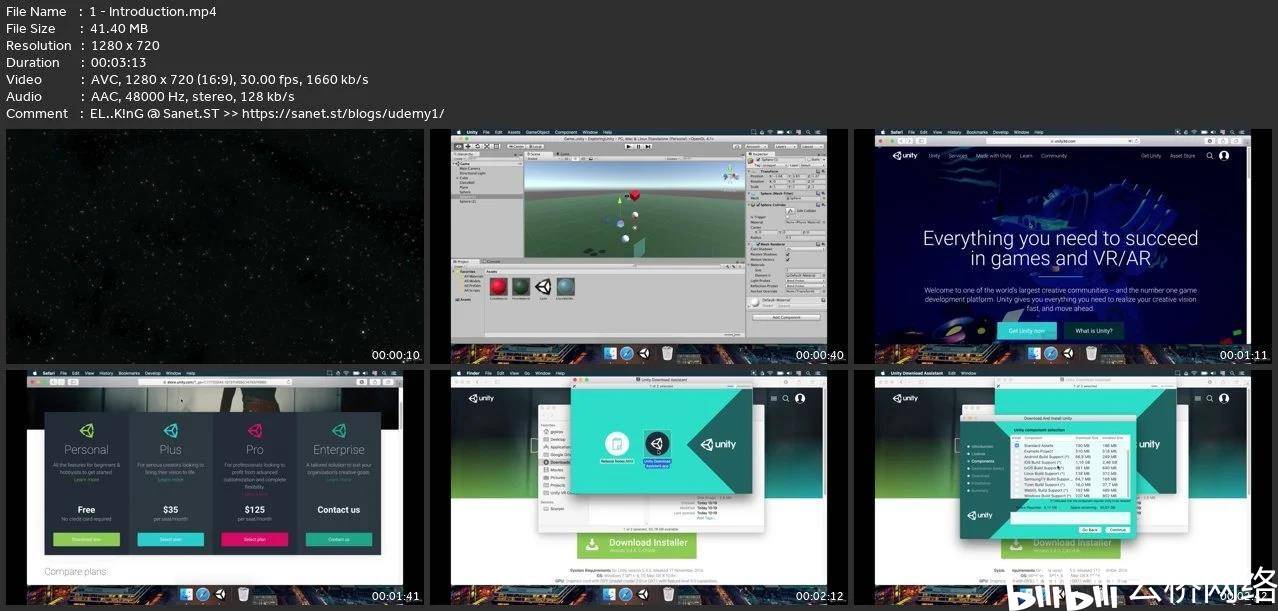
Task: Open the Layout dropdown in Unity toolbar
Action: (x=812, y=146)
